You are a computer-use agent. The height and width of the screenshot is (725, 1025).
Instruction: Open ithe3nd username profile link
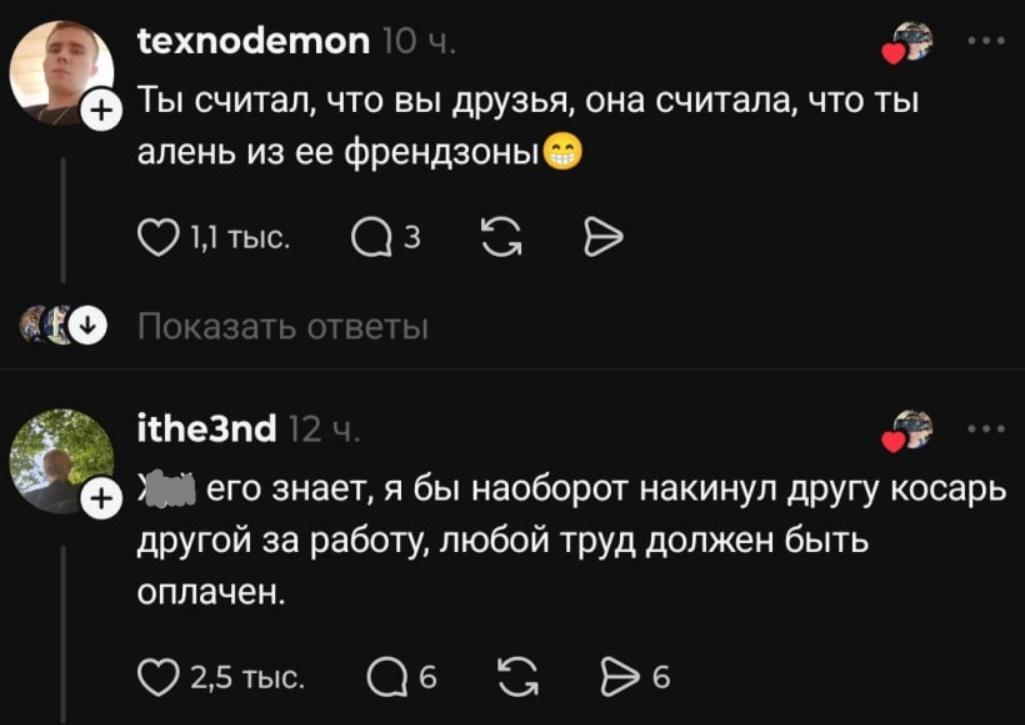[x=207, y=430]
